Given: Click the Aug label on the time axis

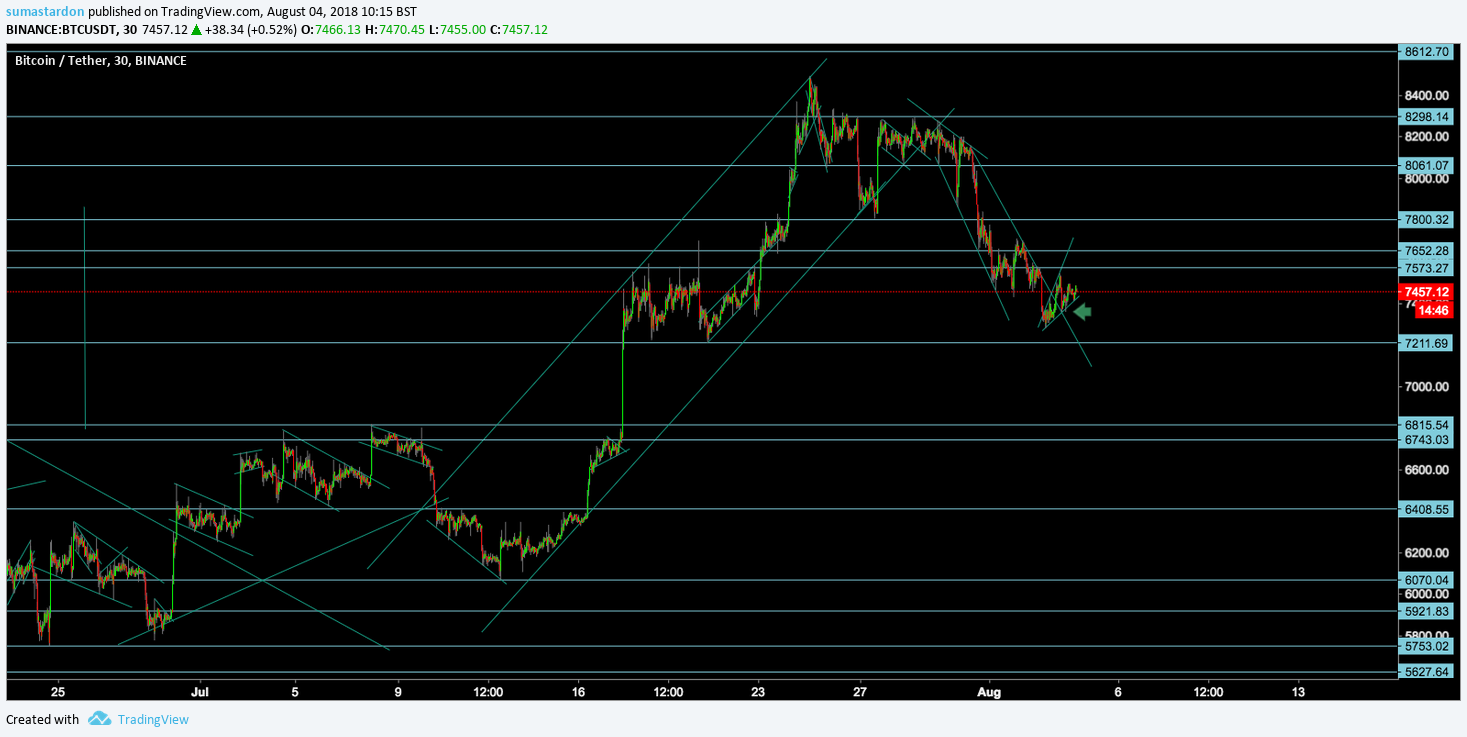Looking at the screenshot, I should pos(989,691).
